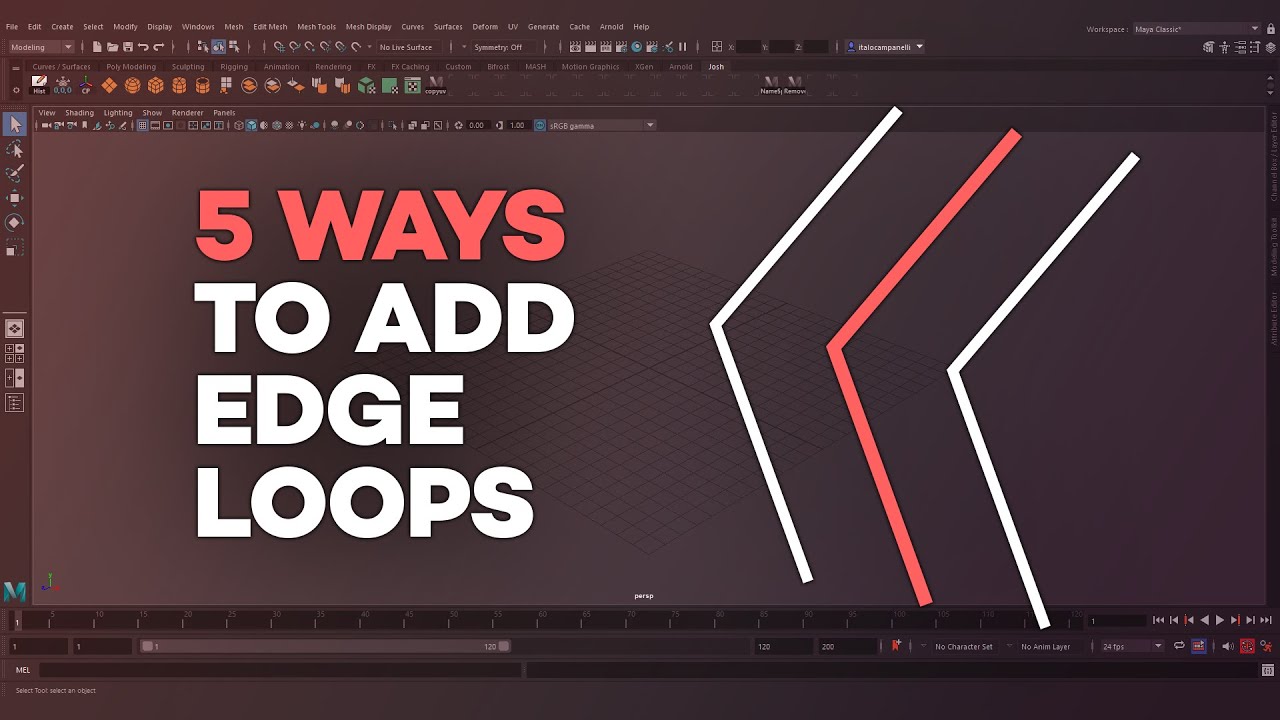Image resolution: width=1280 pixels, height=720 pixels.
Task: Run the Remove shelf script
Action: [795, 85]
